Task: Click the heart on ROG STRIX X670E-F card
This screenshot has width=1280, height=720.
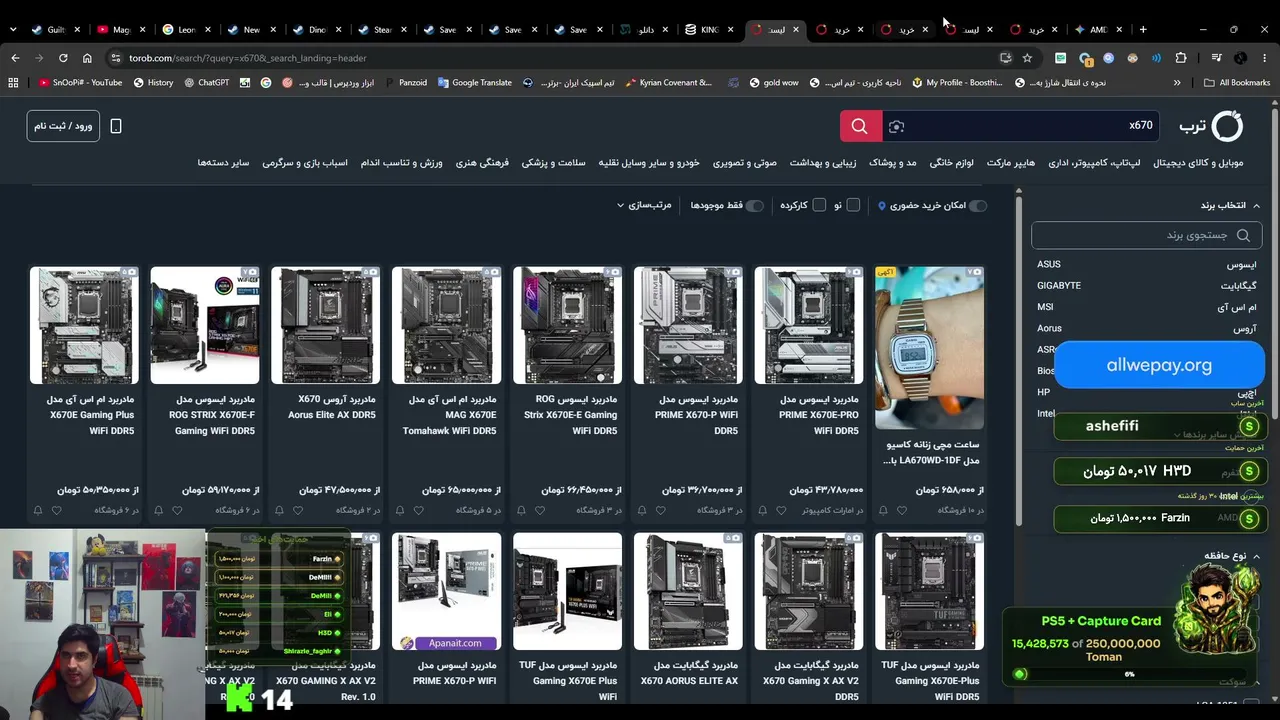Action: [x=178, y=510]
